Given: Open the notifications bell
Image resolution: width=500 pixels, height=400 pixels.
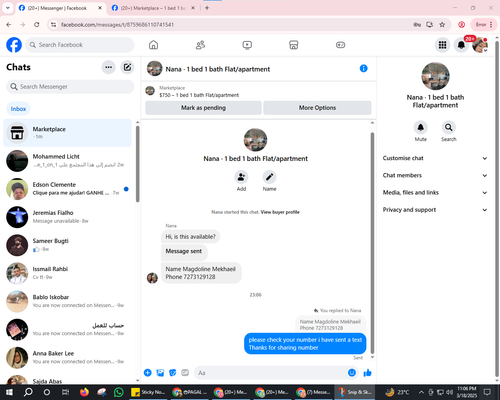Looking at the screenshot, I should tap(461, 45).
